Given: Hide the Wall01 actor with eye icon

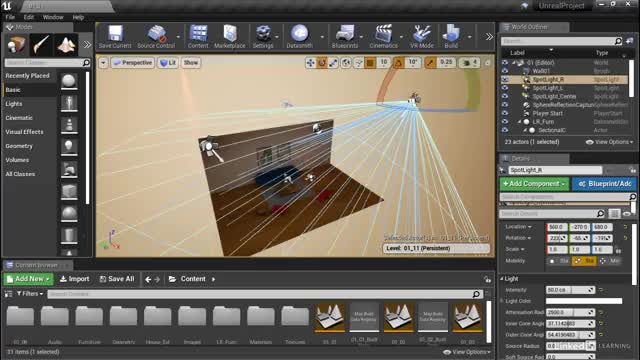Looking at the screenshot, I should pyautogui.click(x=505, y=71).
